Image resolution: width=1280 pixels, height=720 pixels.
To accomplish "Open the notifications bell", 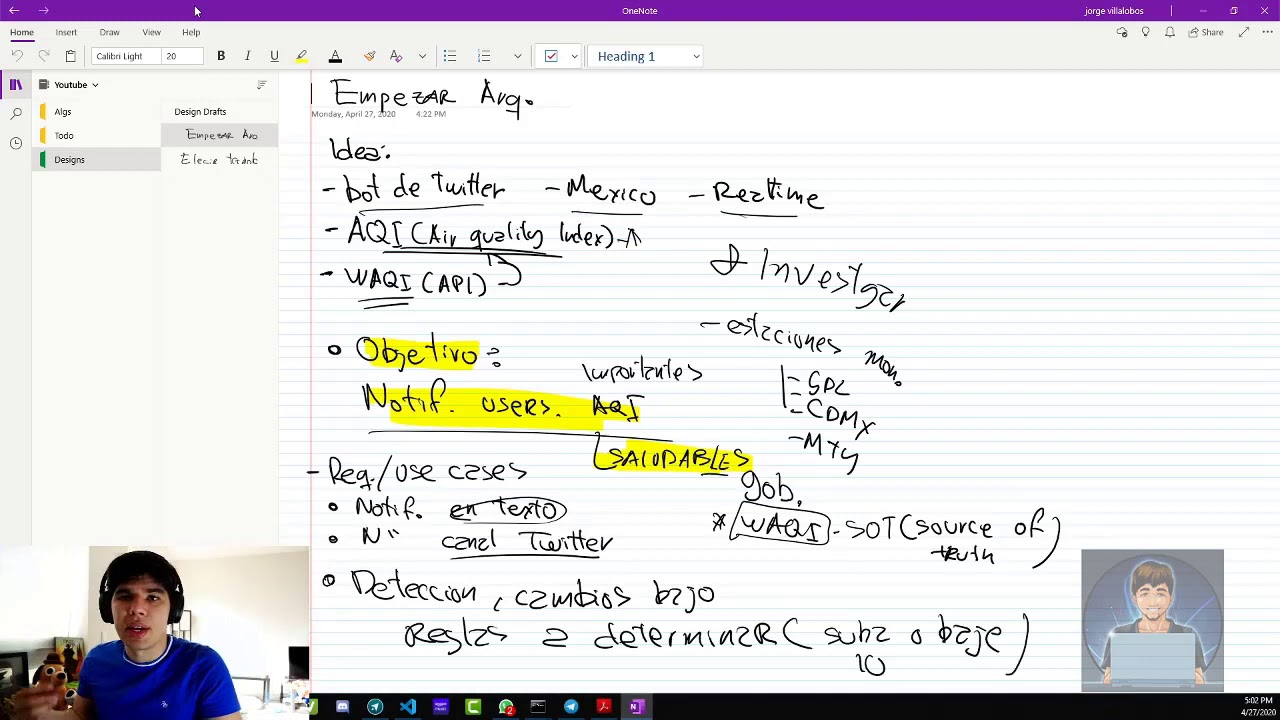I will coord(1169,32).
